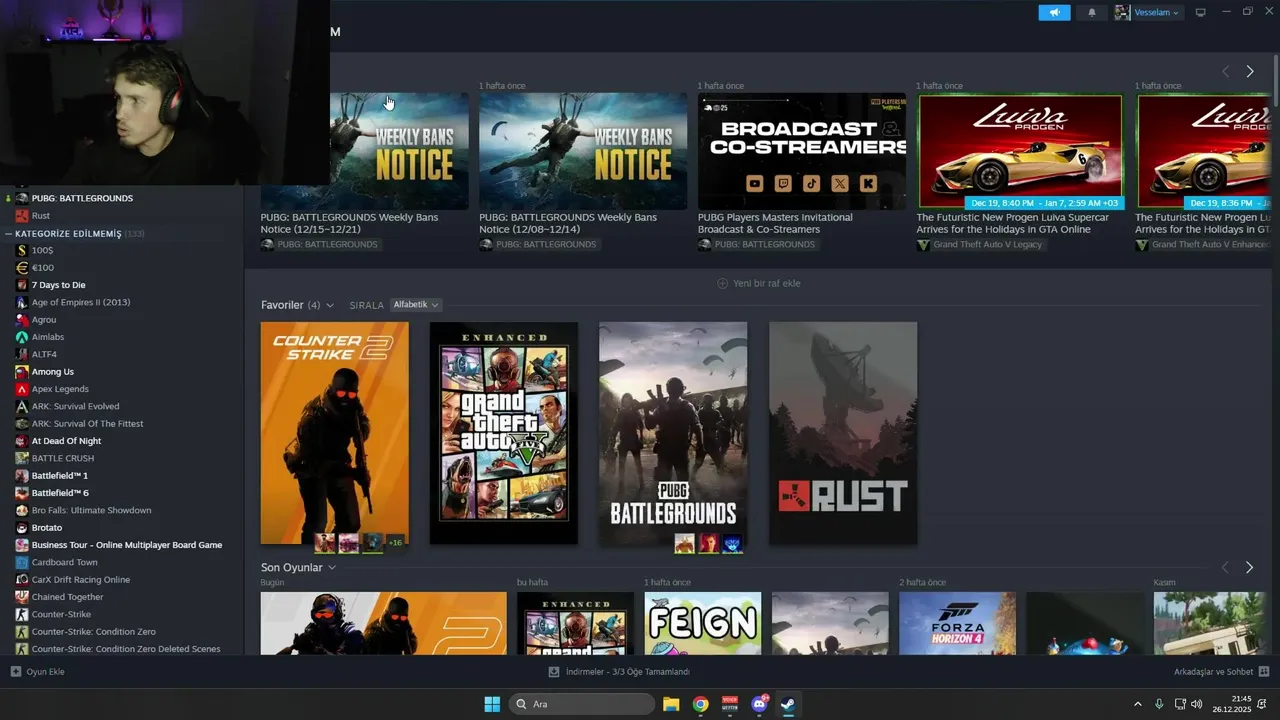Viewport: 1280px width, 720px height.
Task: Select Rust in the library sidebar
Action: [41, 216]
